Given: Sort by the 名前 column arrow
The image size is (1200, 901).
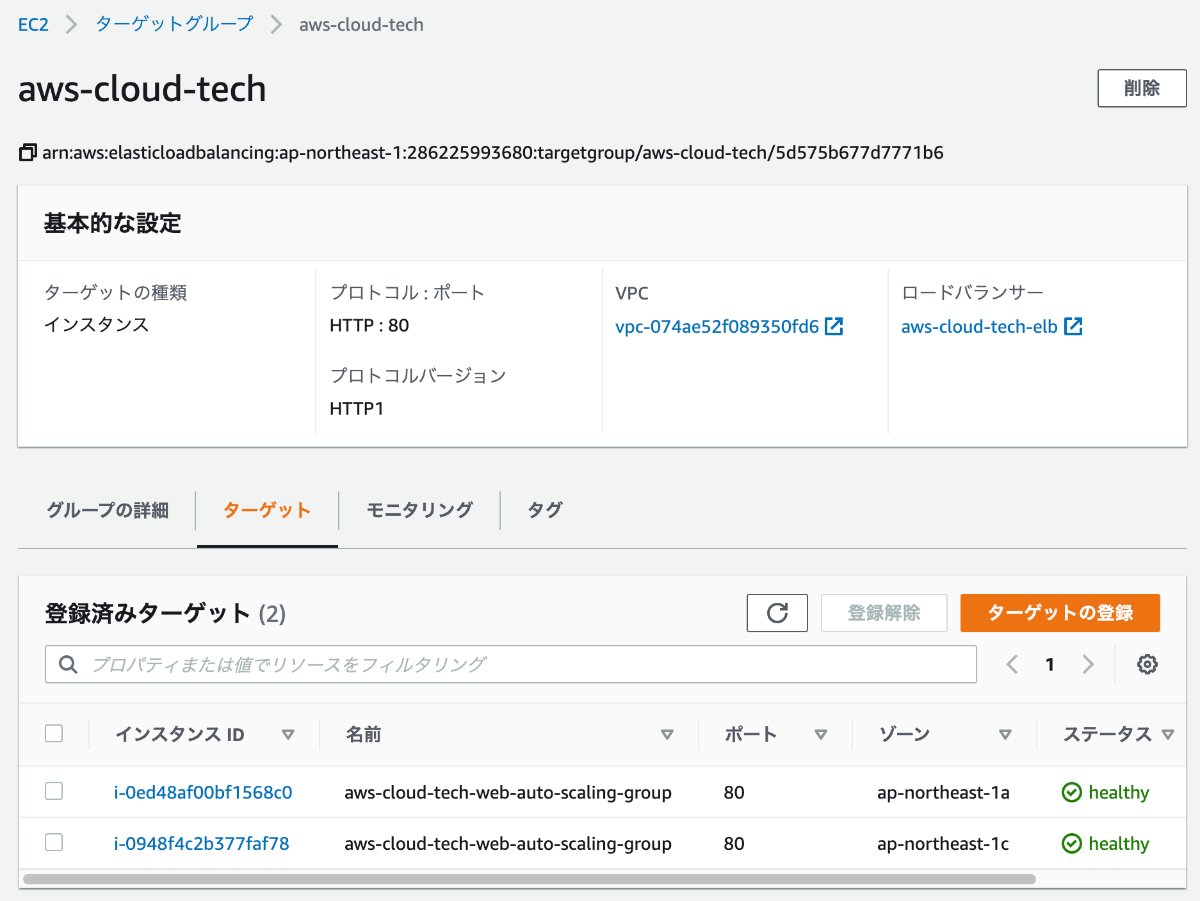Looking at the screenshot, I should (x=667, y=735).
